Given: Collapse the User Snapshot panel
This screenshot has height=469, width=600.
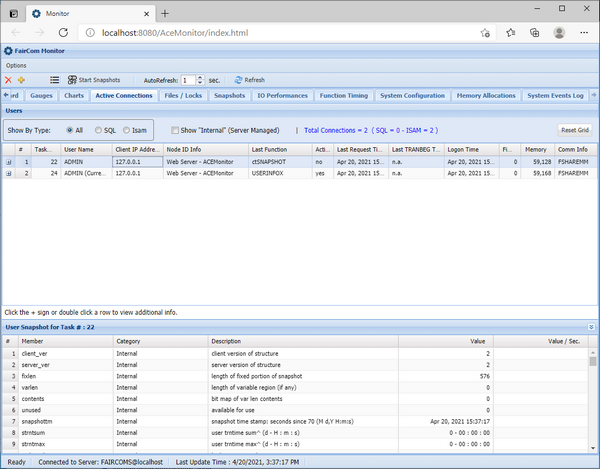Looking at the screenshot, I should (591, 327).
